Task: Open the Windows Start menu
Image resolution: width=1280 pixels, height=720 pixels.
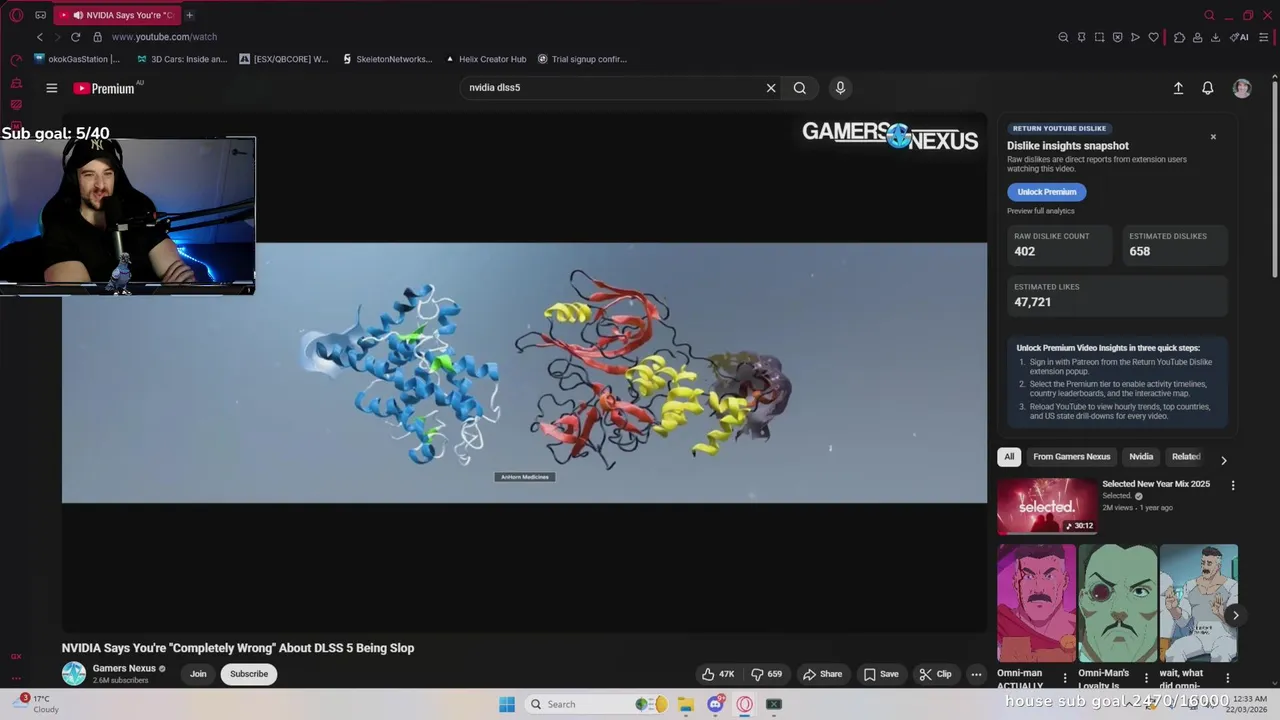Action: click(507, 704)
